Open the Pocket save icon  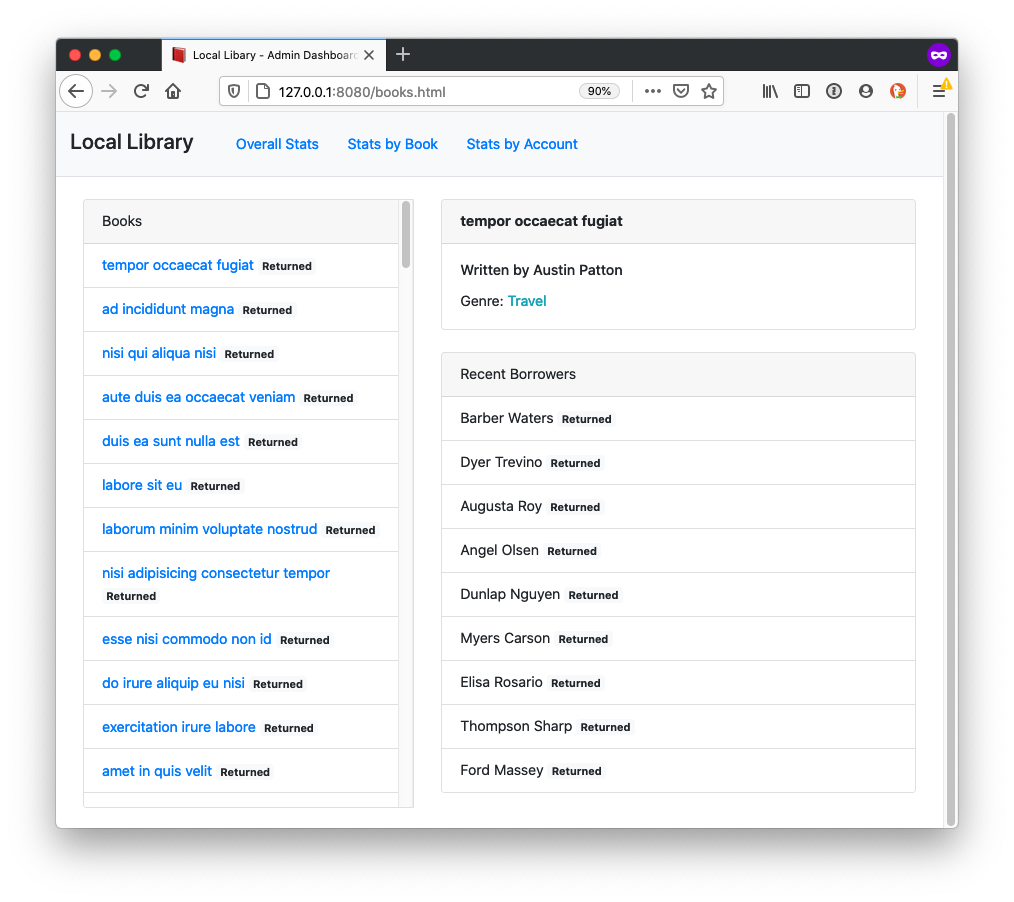pos(681,91)
